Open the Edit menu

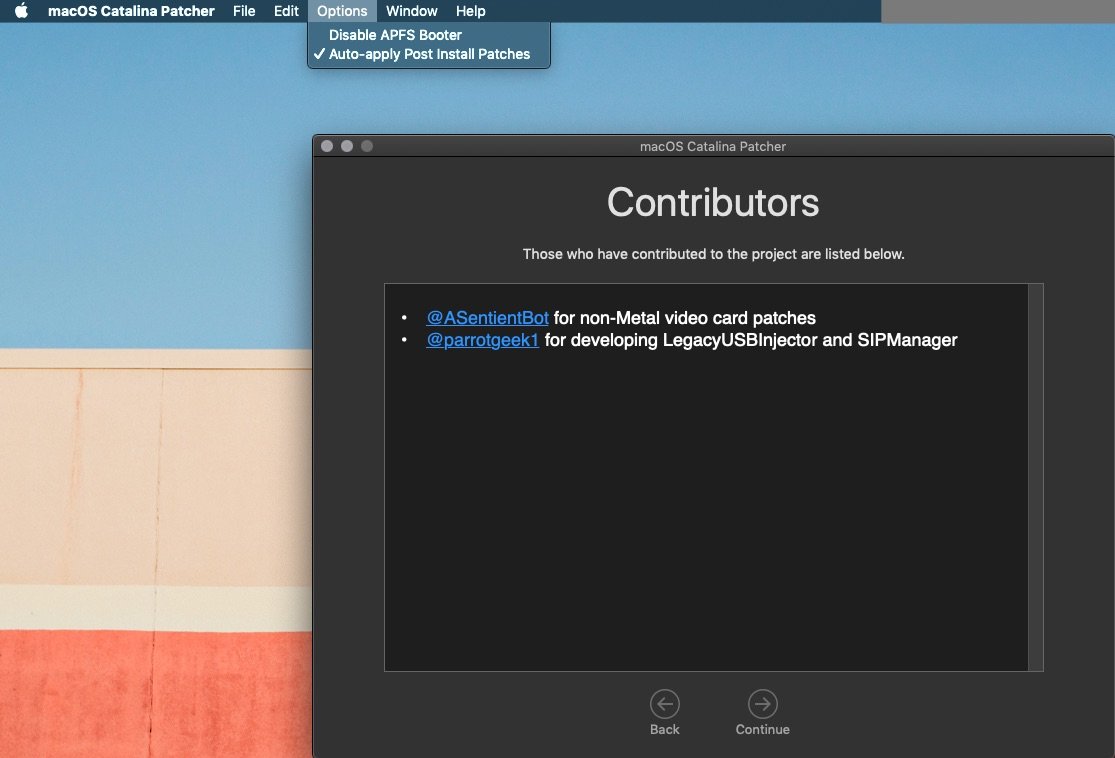pos(286,11)
